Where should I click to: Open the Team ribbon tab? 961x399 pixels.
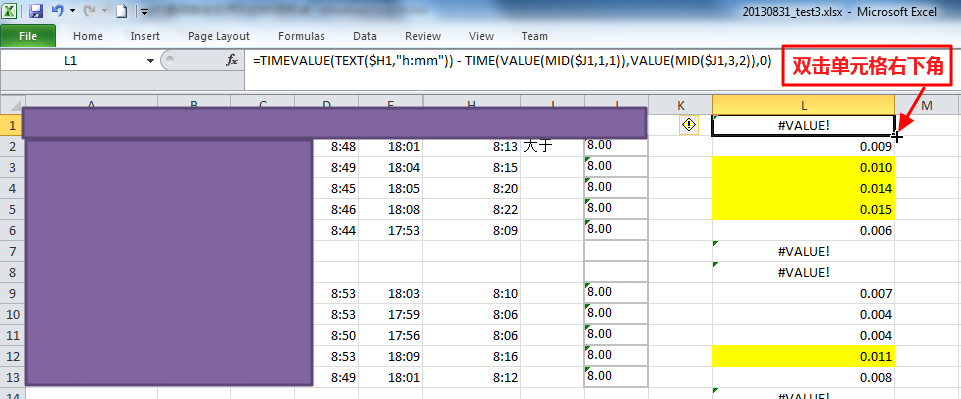coord(534,36)
